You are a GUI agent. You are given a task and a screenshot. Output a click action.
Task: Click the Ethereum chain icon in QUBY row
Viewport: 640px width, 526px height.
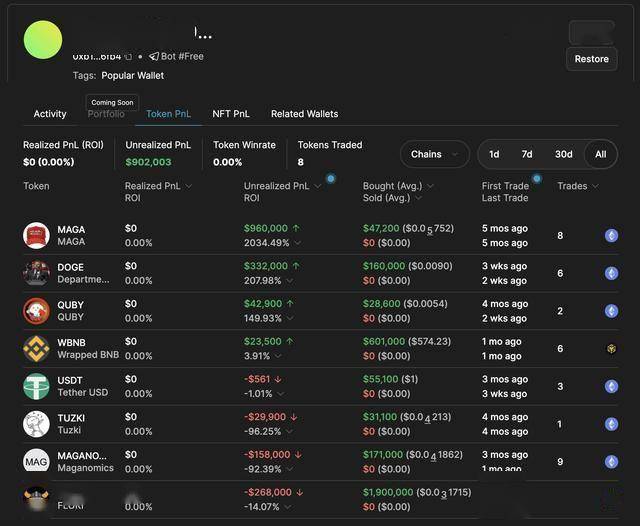611,311
